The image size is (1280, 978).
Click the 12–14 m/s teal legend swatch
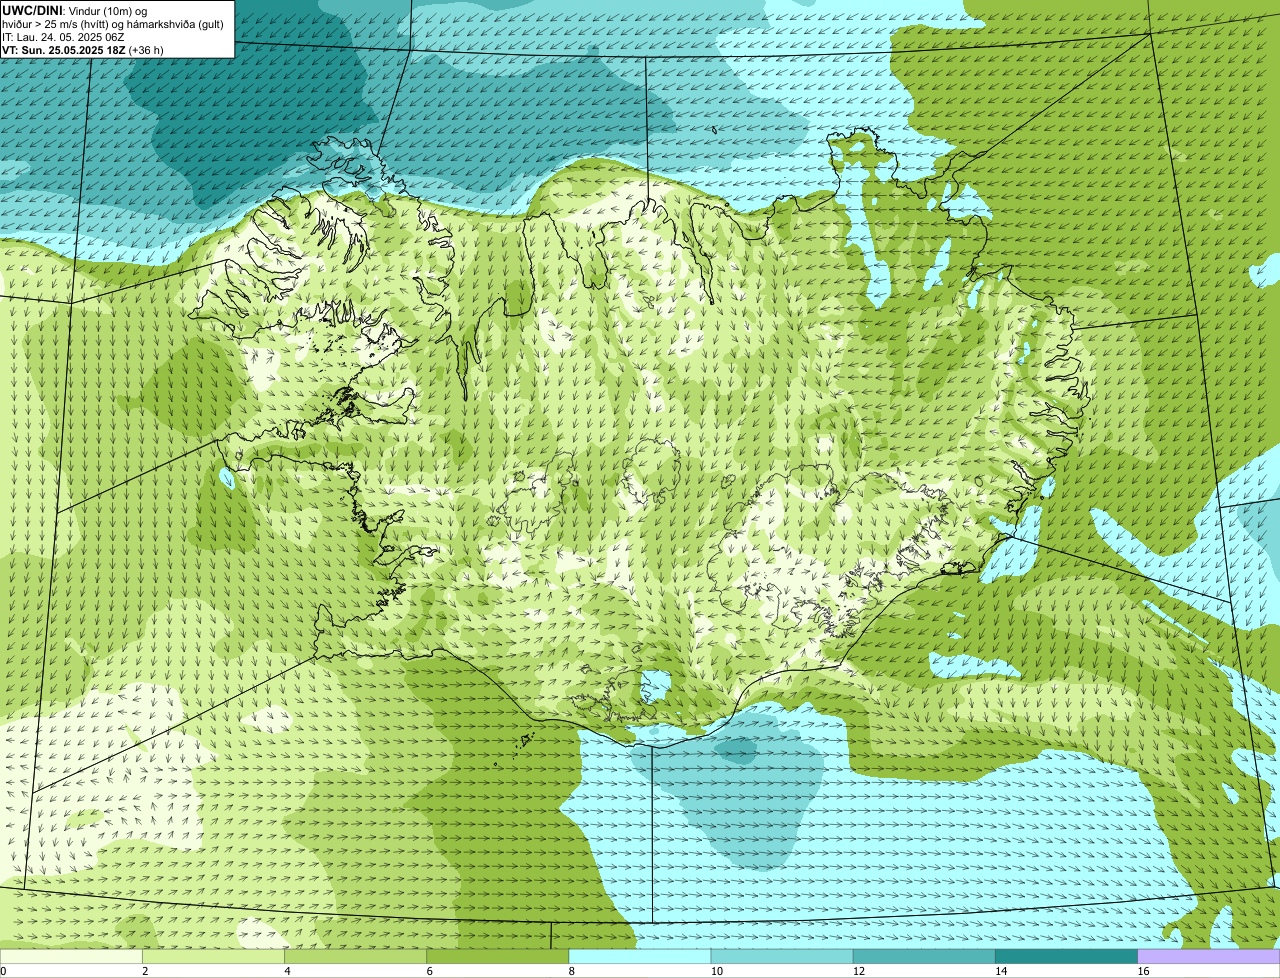pos(924,957)
